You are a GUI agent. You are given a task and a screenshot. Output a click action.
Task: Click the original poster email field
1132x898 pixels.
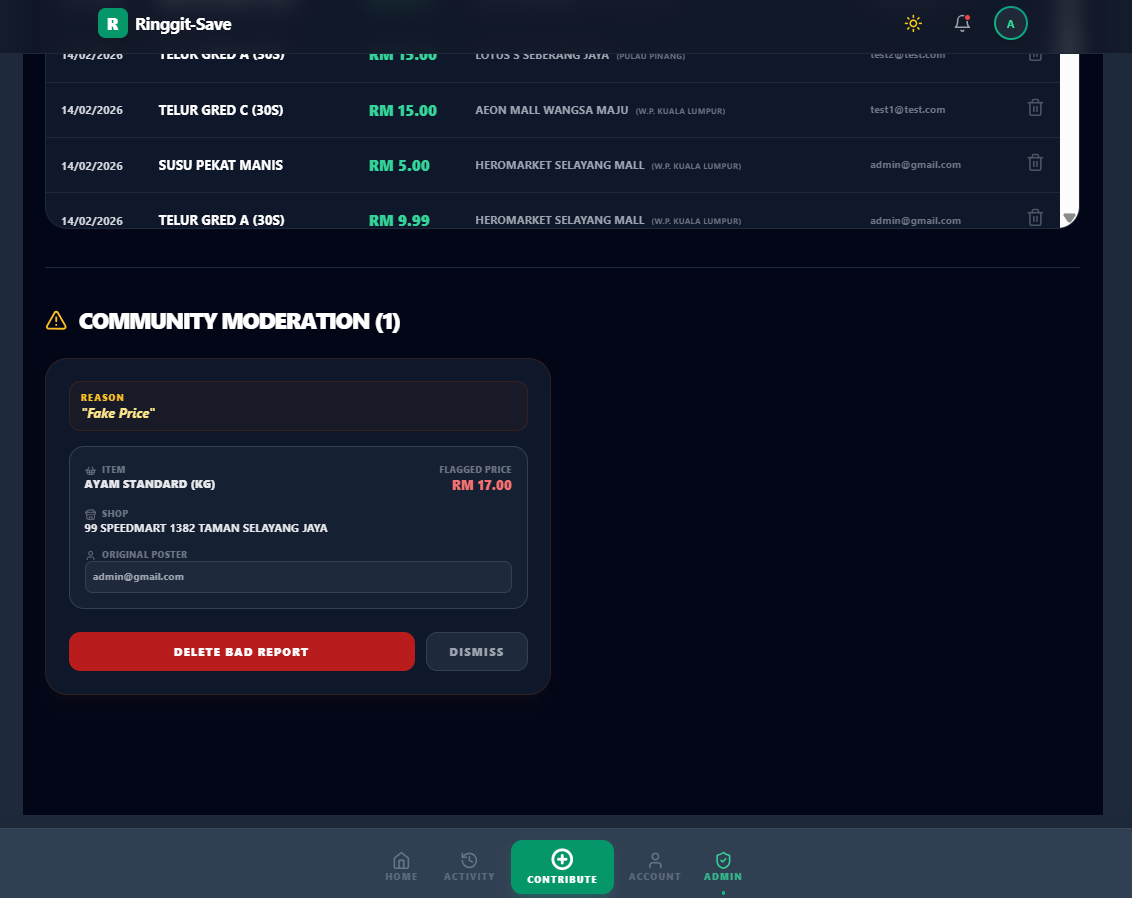click(298, 577)
